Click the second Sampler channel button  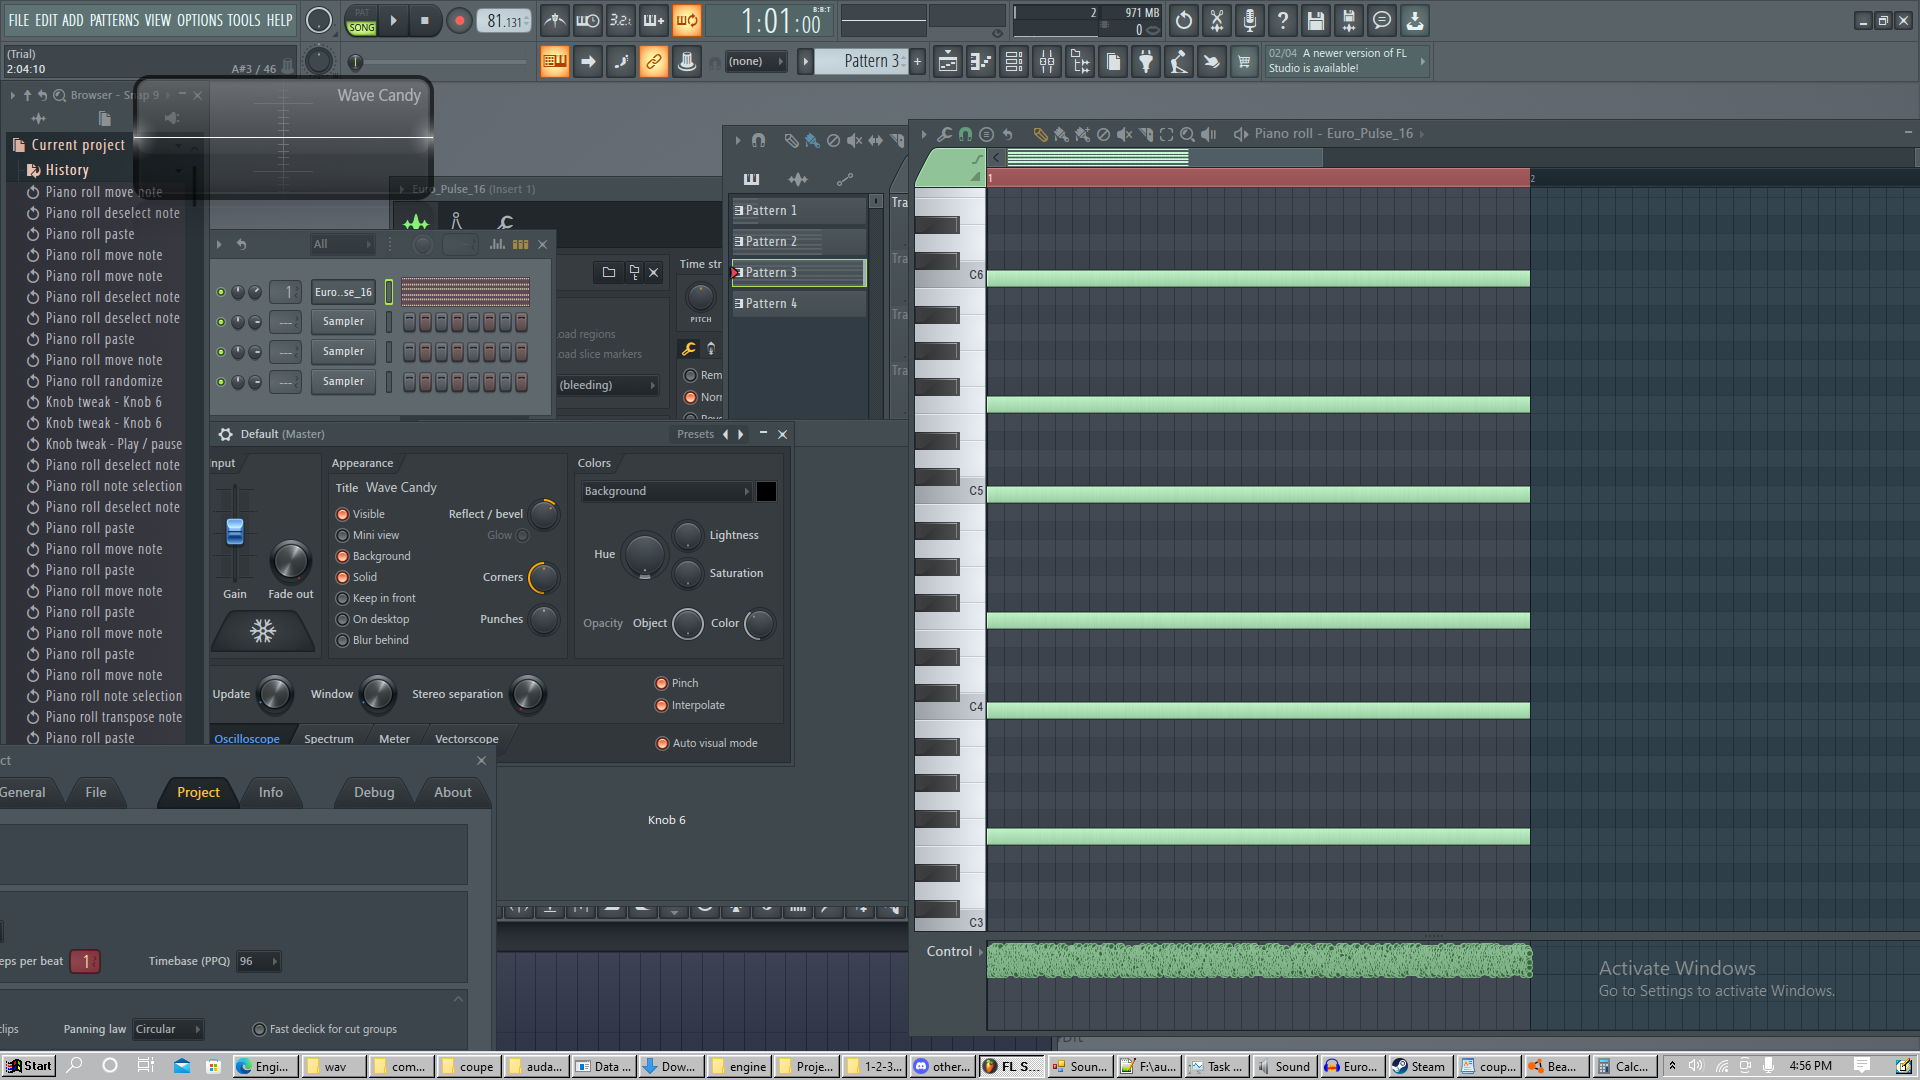point(343,352)
